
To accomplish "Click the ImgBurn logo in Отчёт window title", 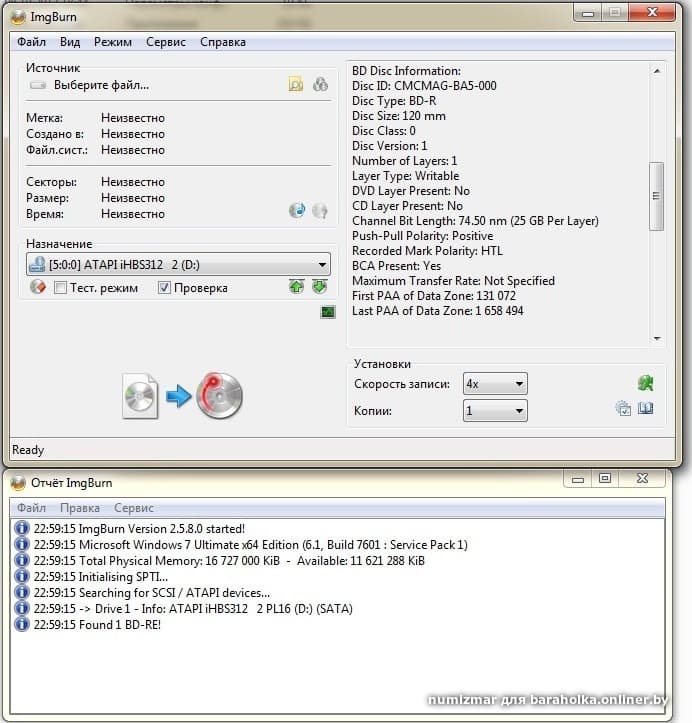I will pyautogui.click(x=18, y=483).
